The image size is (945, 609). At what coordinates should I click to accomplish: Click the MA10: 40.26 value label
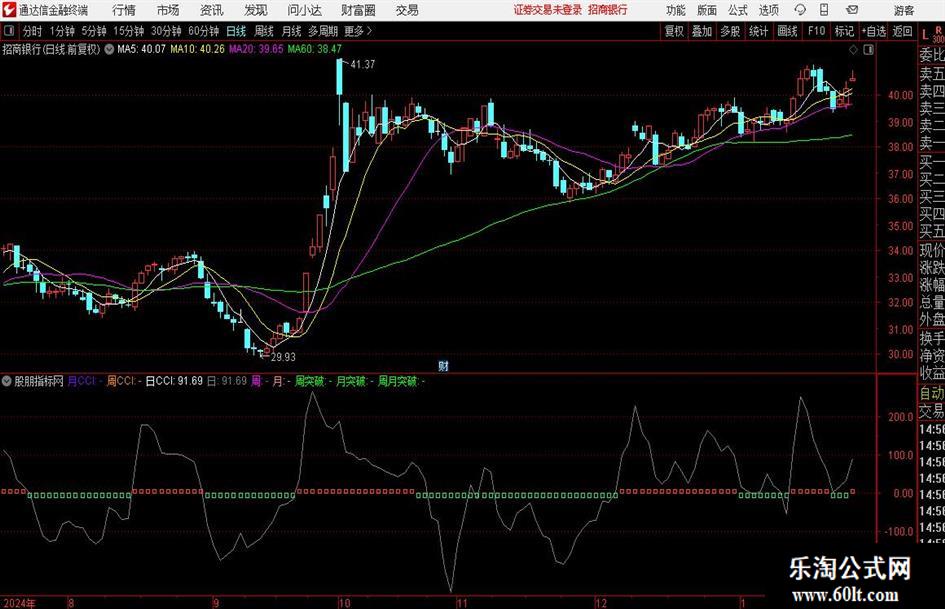198,49
